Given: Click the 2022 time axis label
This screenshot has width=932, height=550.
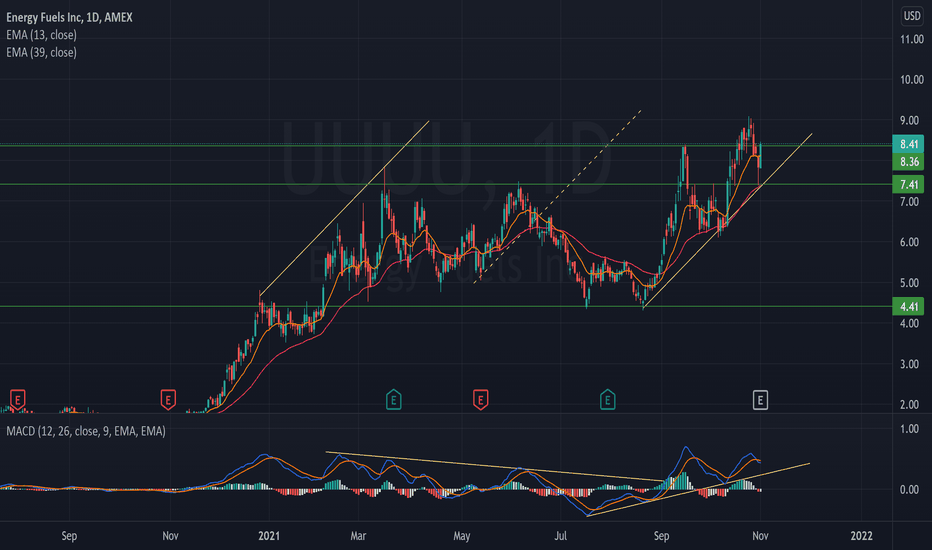Looking at the screenshot, I should [x=861, y=536].
